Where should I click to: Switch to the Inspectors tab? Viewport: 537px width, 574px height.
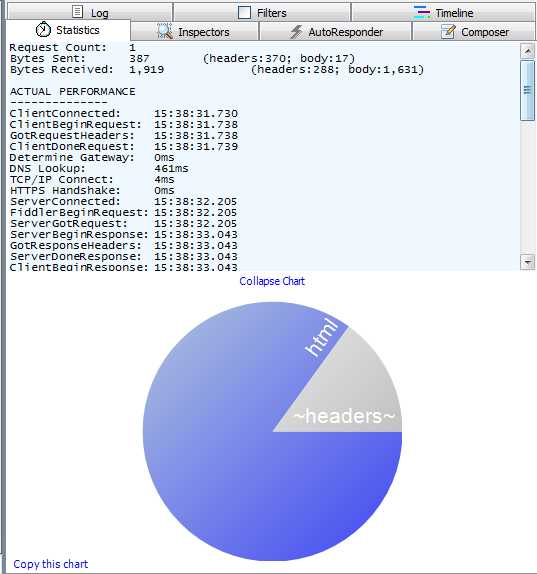[x=194, y=32]
